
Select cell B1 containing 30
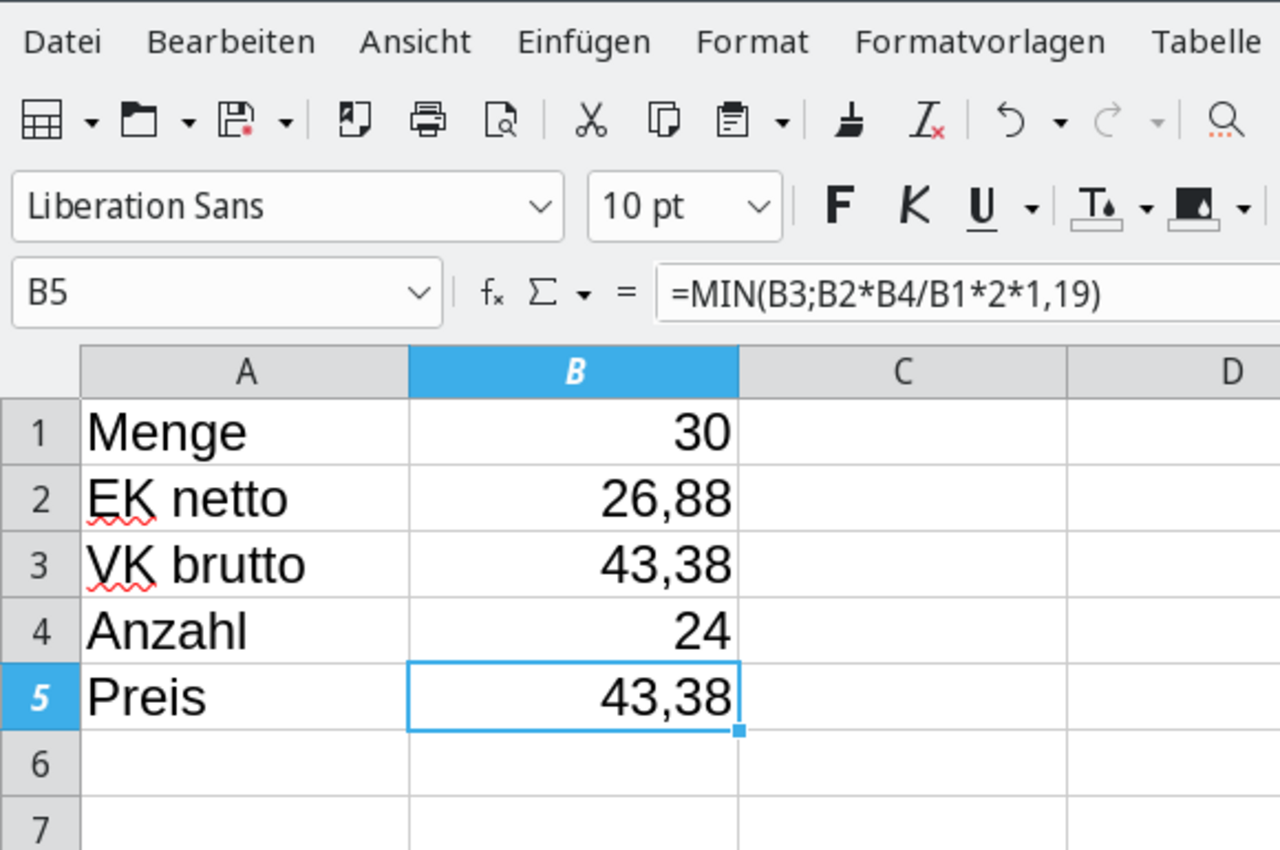[574, 432]
